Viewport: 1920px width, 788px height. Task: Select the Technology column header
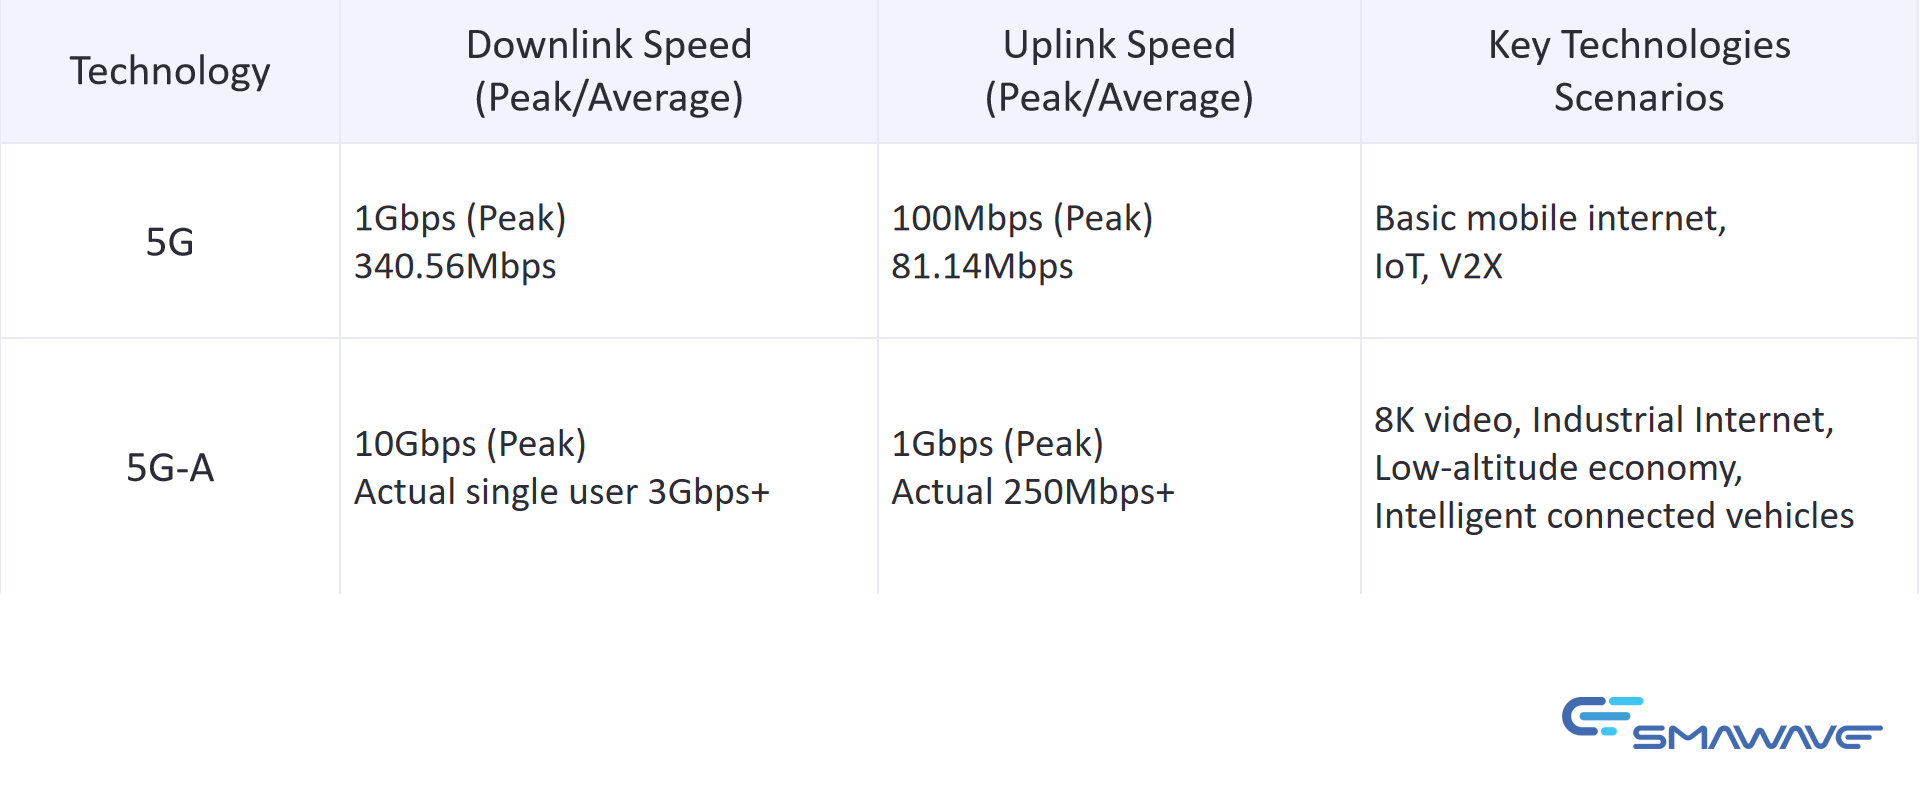pyautogui.click(x=170, y=71)
